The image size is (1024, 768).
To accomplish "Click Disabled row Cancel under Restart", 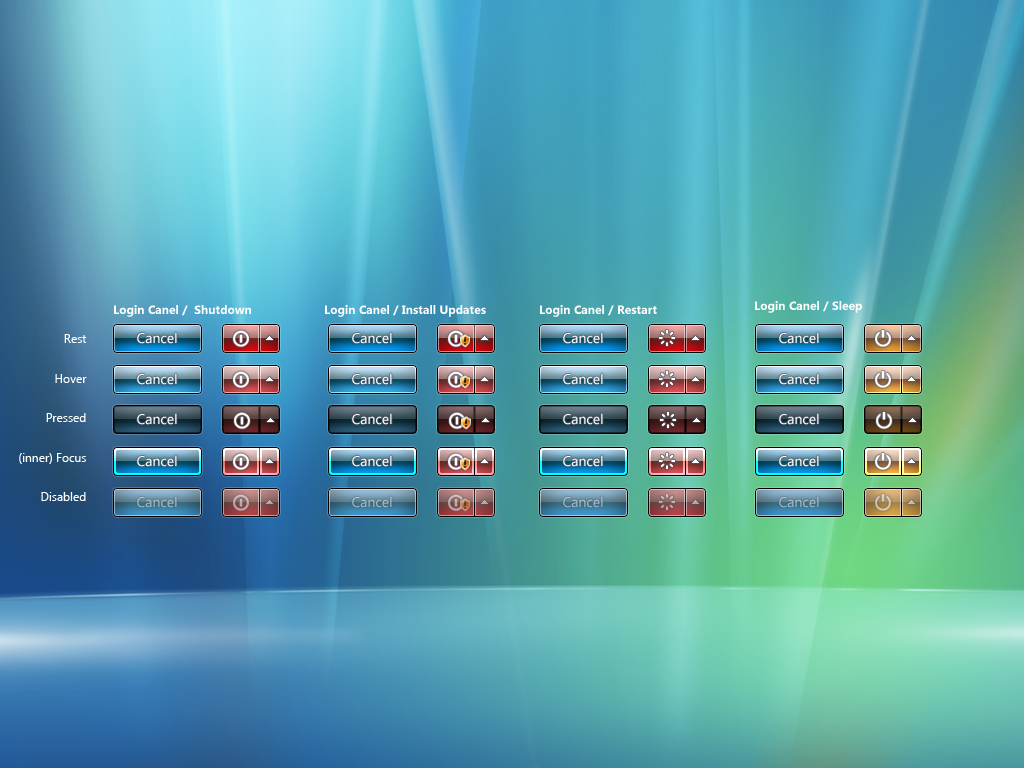I will tap(583, 503).
